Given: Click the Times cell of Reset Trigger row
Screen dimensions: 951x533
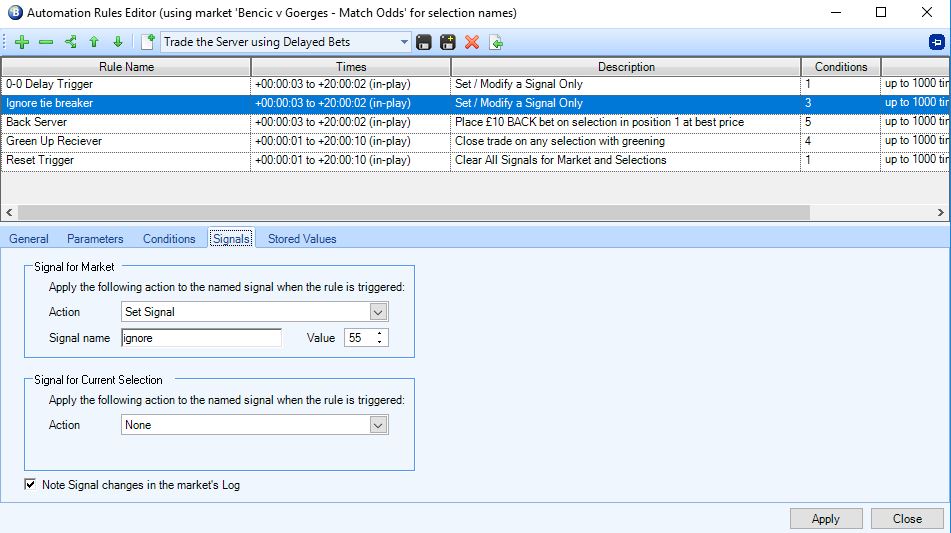Looking at the screenshot, I should (351, 160).
